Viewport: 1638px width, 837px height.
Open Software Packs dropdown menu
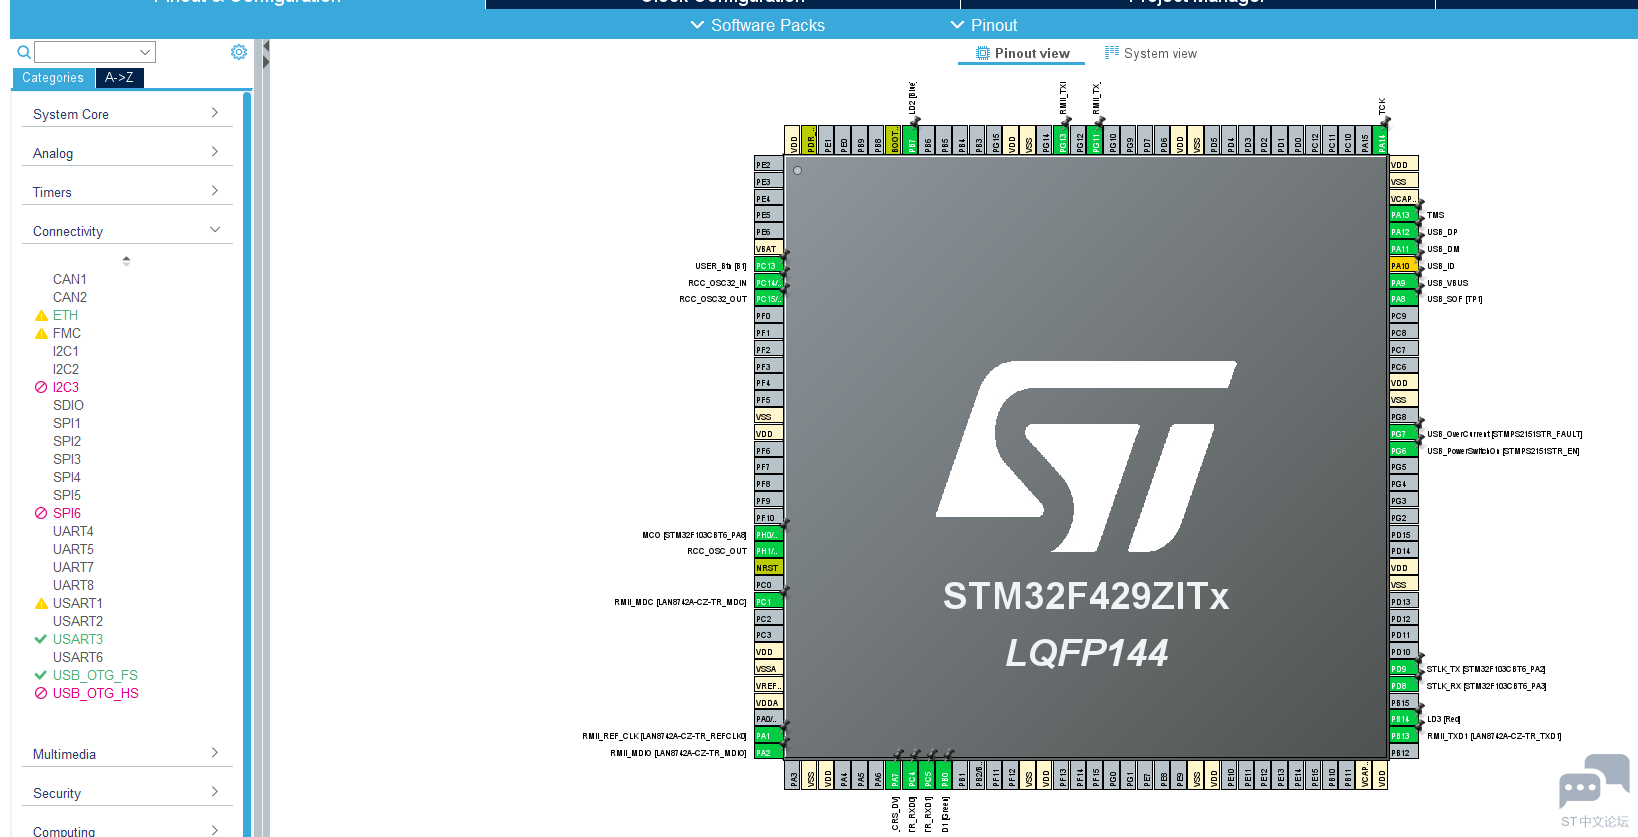coord(758,25)
